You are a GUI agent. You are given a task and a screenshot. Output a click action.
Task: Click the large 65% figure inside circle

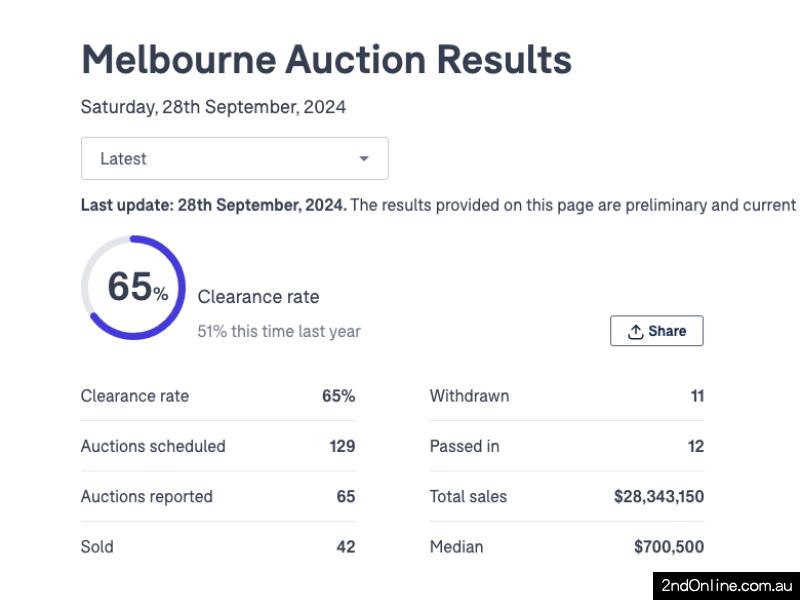pyautogui.click(x=138, y=287)
